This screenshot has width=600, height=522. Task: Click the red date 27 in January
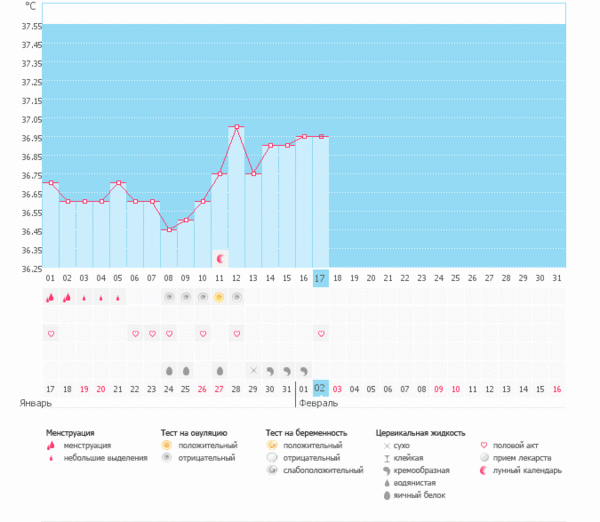tap(219, 389)
